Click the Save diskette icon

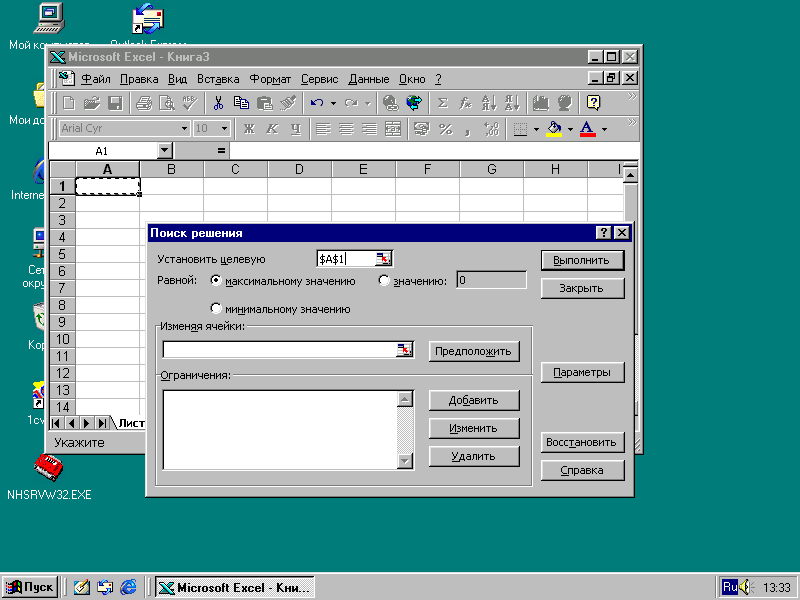pyautogui.click(x=115, y=104)
